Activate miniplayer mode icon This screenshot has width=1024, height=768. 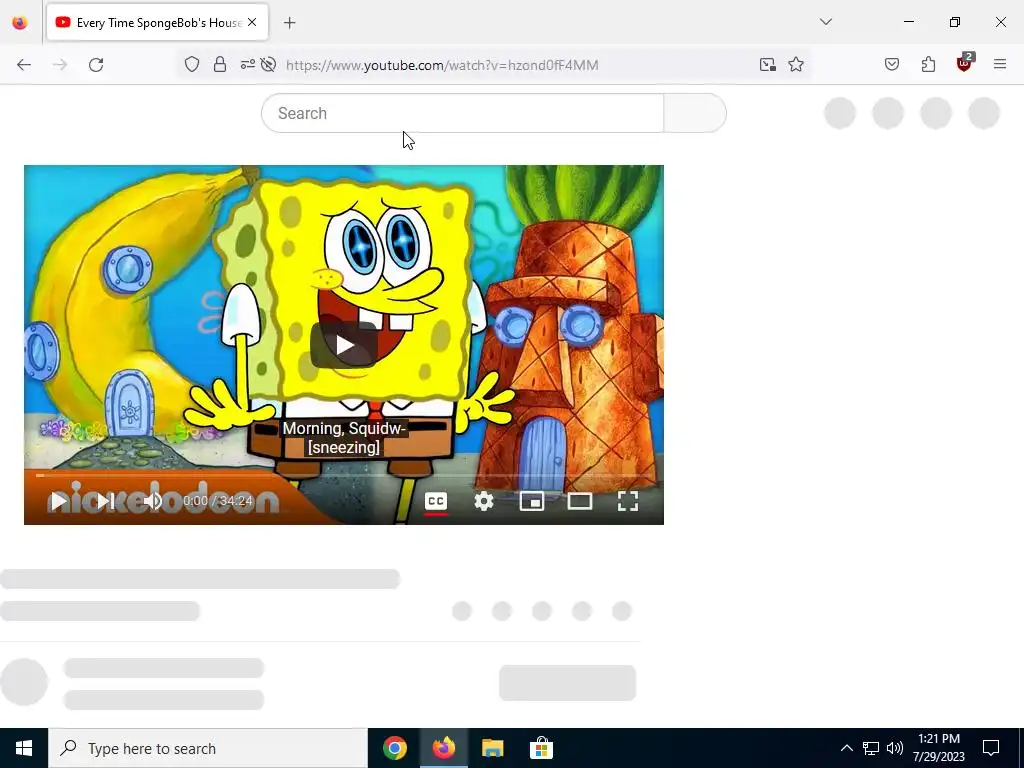pyautogui.click(x=532, y=501)
